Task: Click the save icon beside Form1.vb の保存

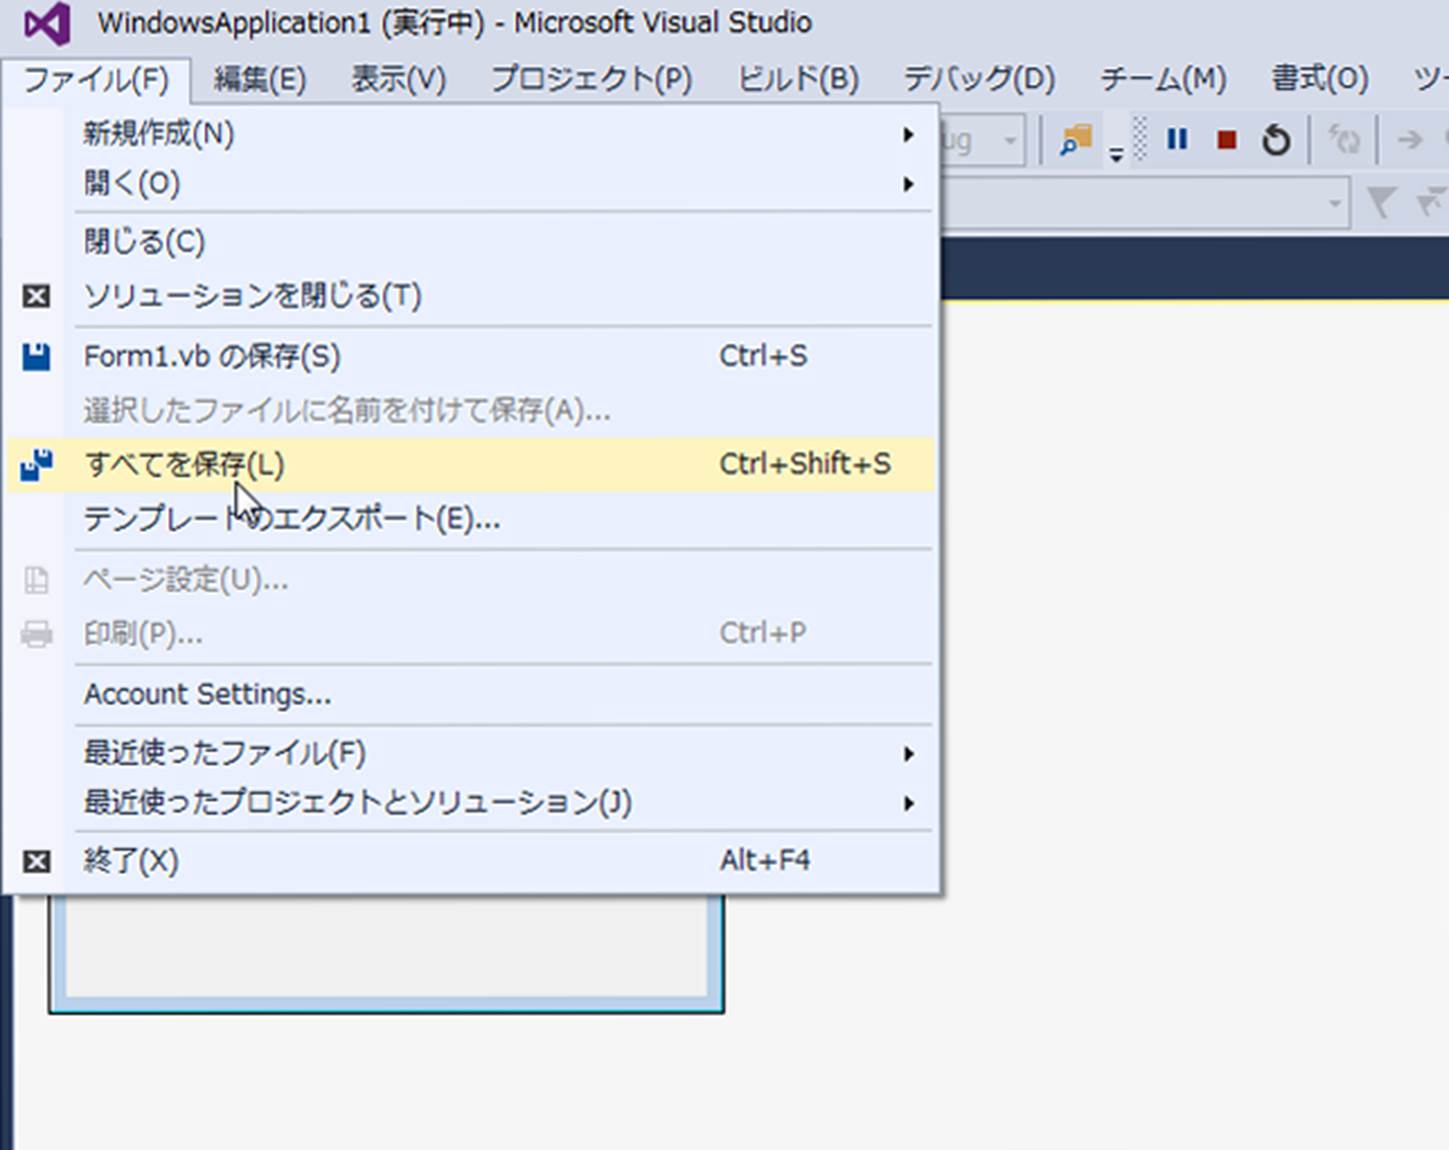Action: pos(37,357)
